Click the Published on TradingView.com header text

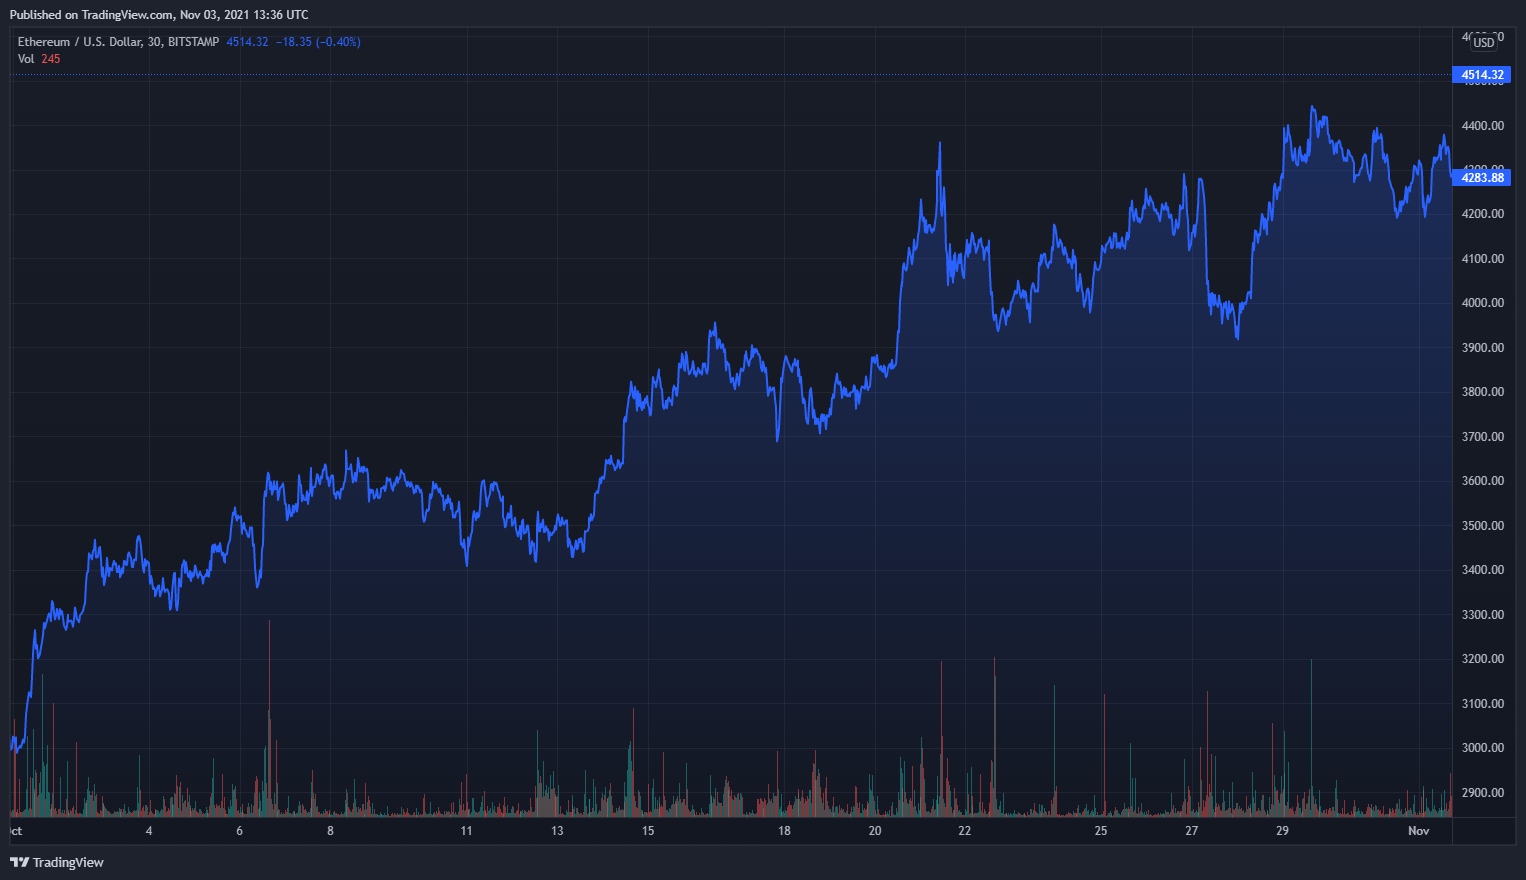(159, 15)
